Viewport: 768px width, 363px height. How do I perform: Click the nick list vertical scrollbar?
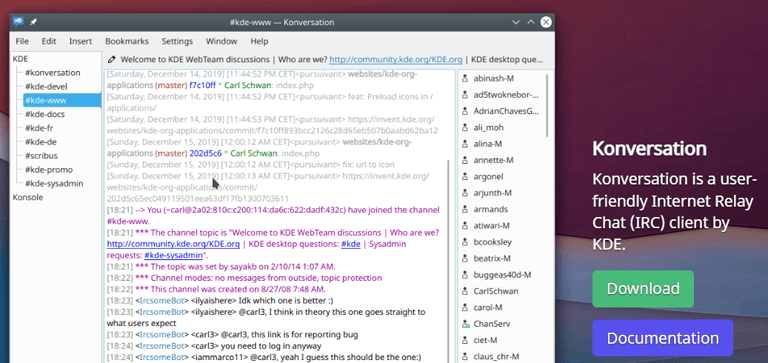tap(547, 105)
